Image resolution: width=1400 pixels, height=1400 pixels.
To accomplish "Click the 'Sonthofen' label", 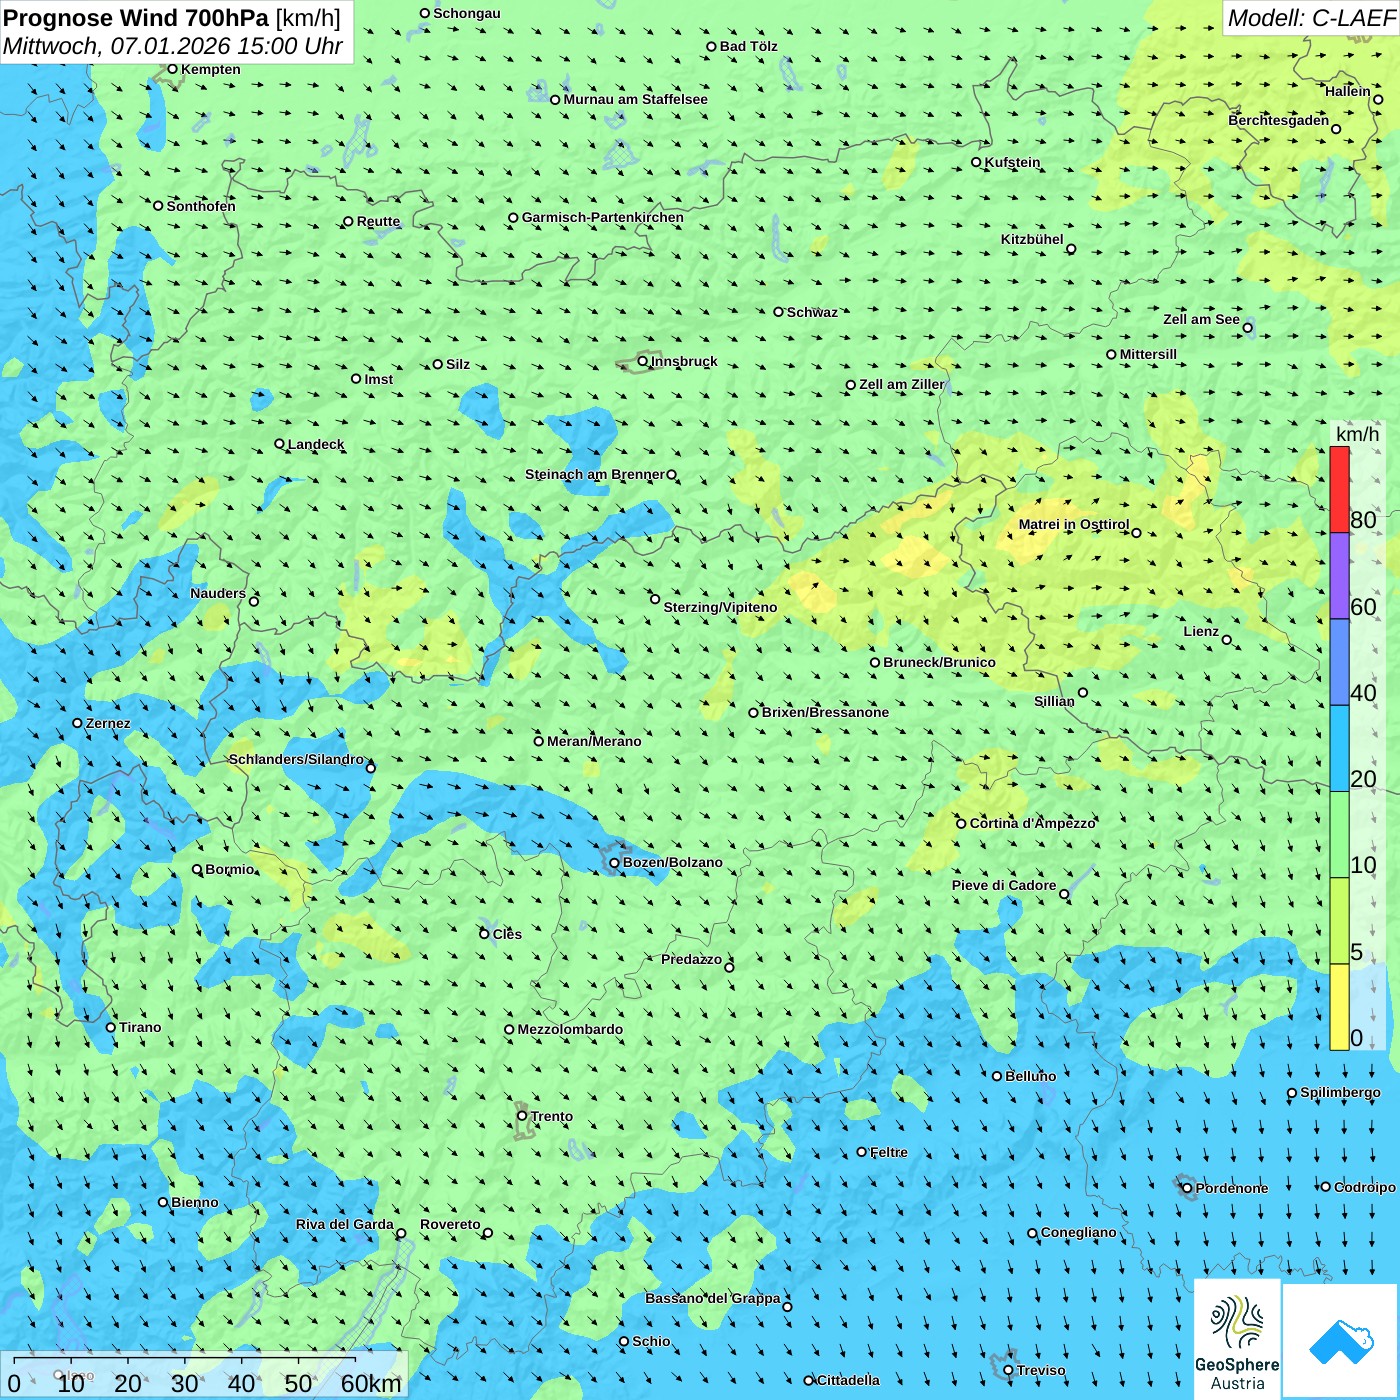I will 201,206.
